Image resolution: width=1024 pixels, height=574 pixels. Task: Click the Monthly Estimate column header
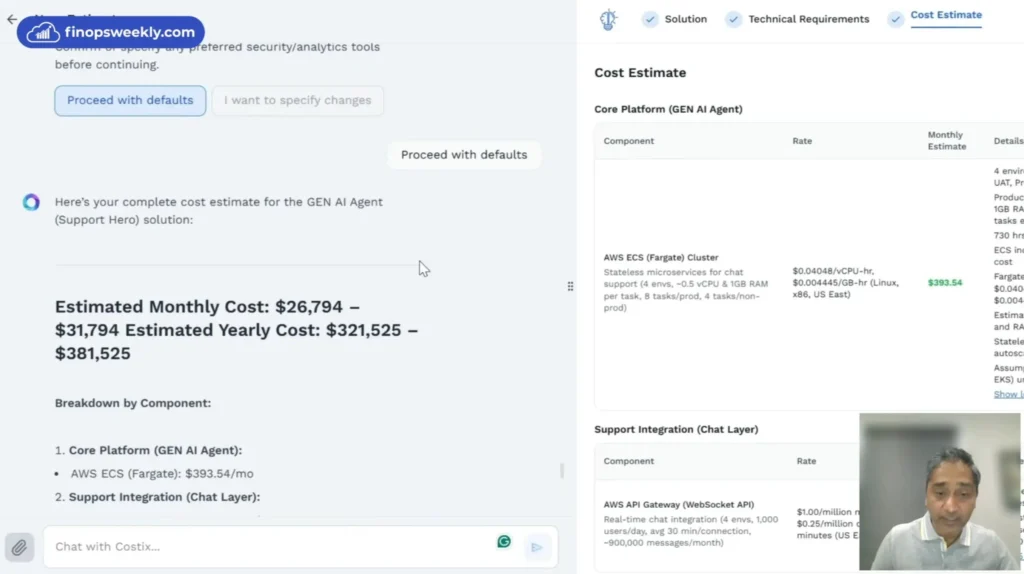pyautogui.click(x=946, y=140)
